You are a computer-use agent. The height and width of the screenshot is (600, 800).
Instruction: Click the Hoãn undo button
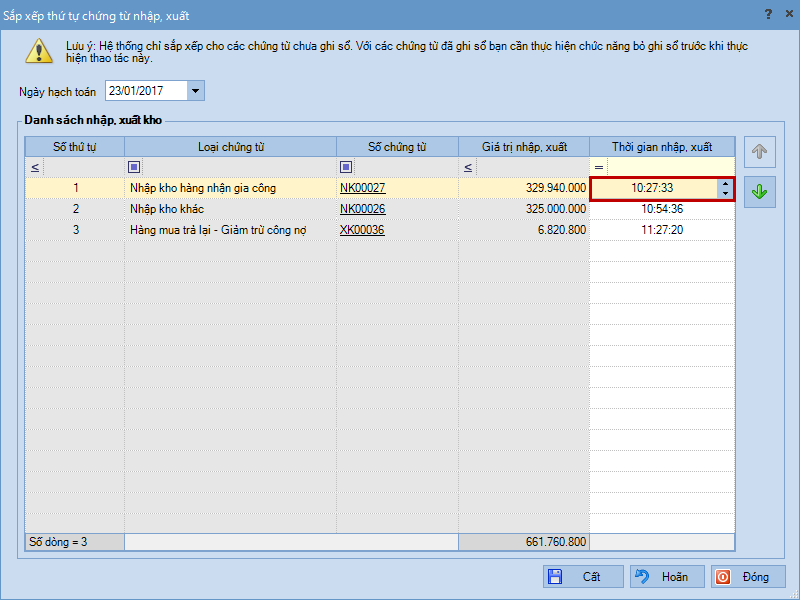(x=665, y=577)
